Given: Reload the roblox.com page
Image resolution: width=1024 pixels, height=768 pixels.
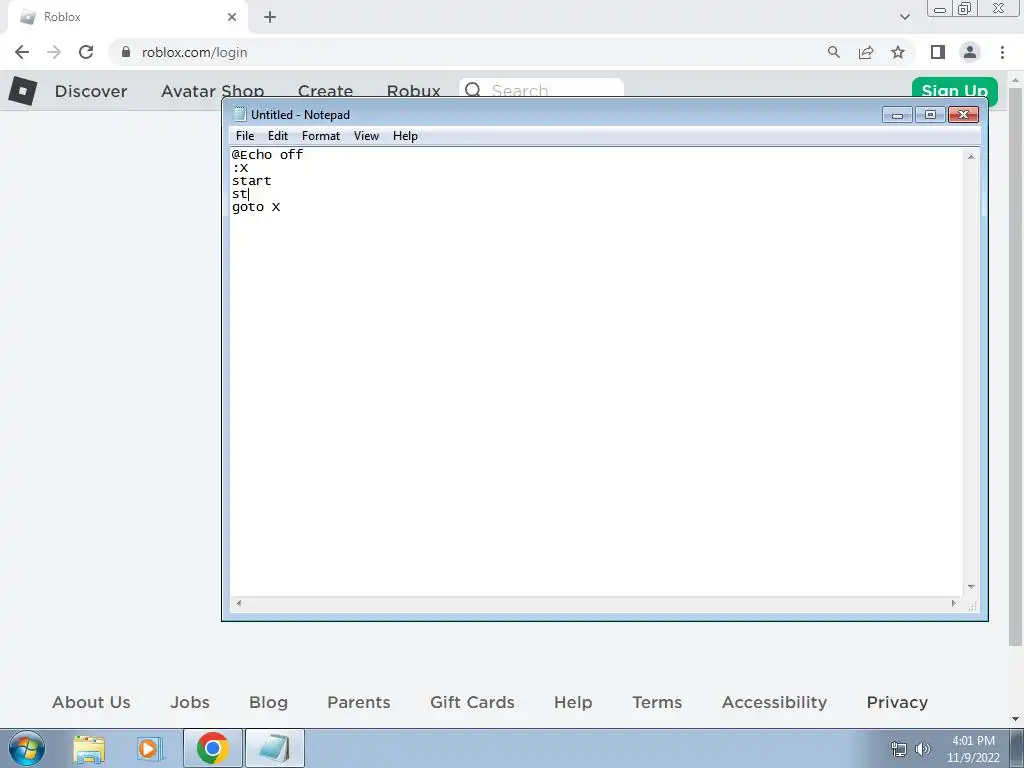Looking at the screenshot, I should tap(86, 52).
